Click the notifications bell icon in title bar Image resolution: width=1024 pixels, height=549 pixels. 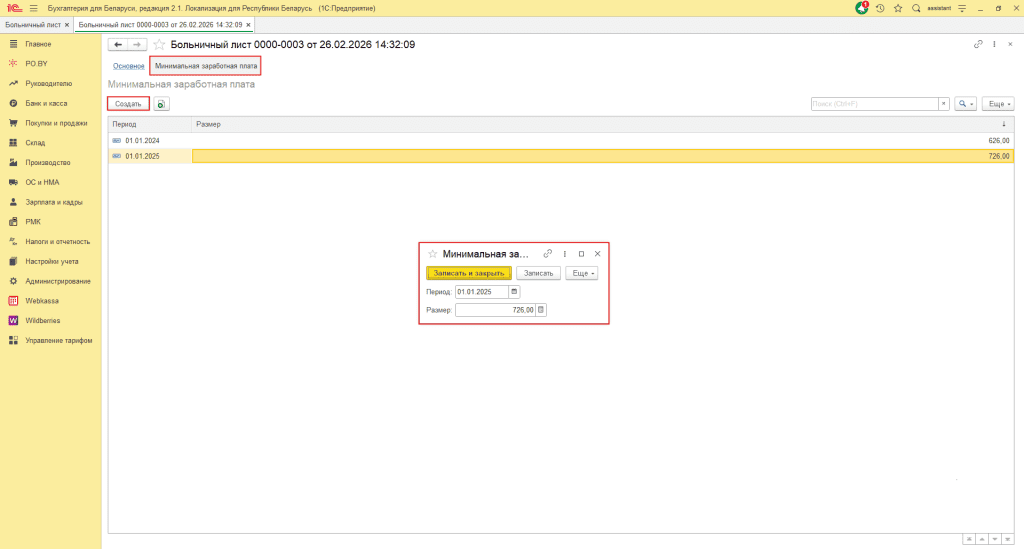click(862, 8)
